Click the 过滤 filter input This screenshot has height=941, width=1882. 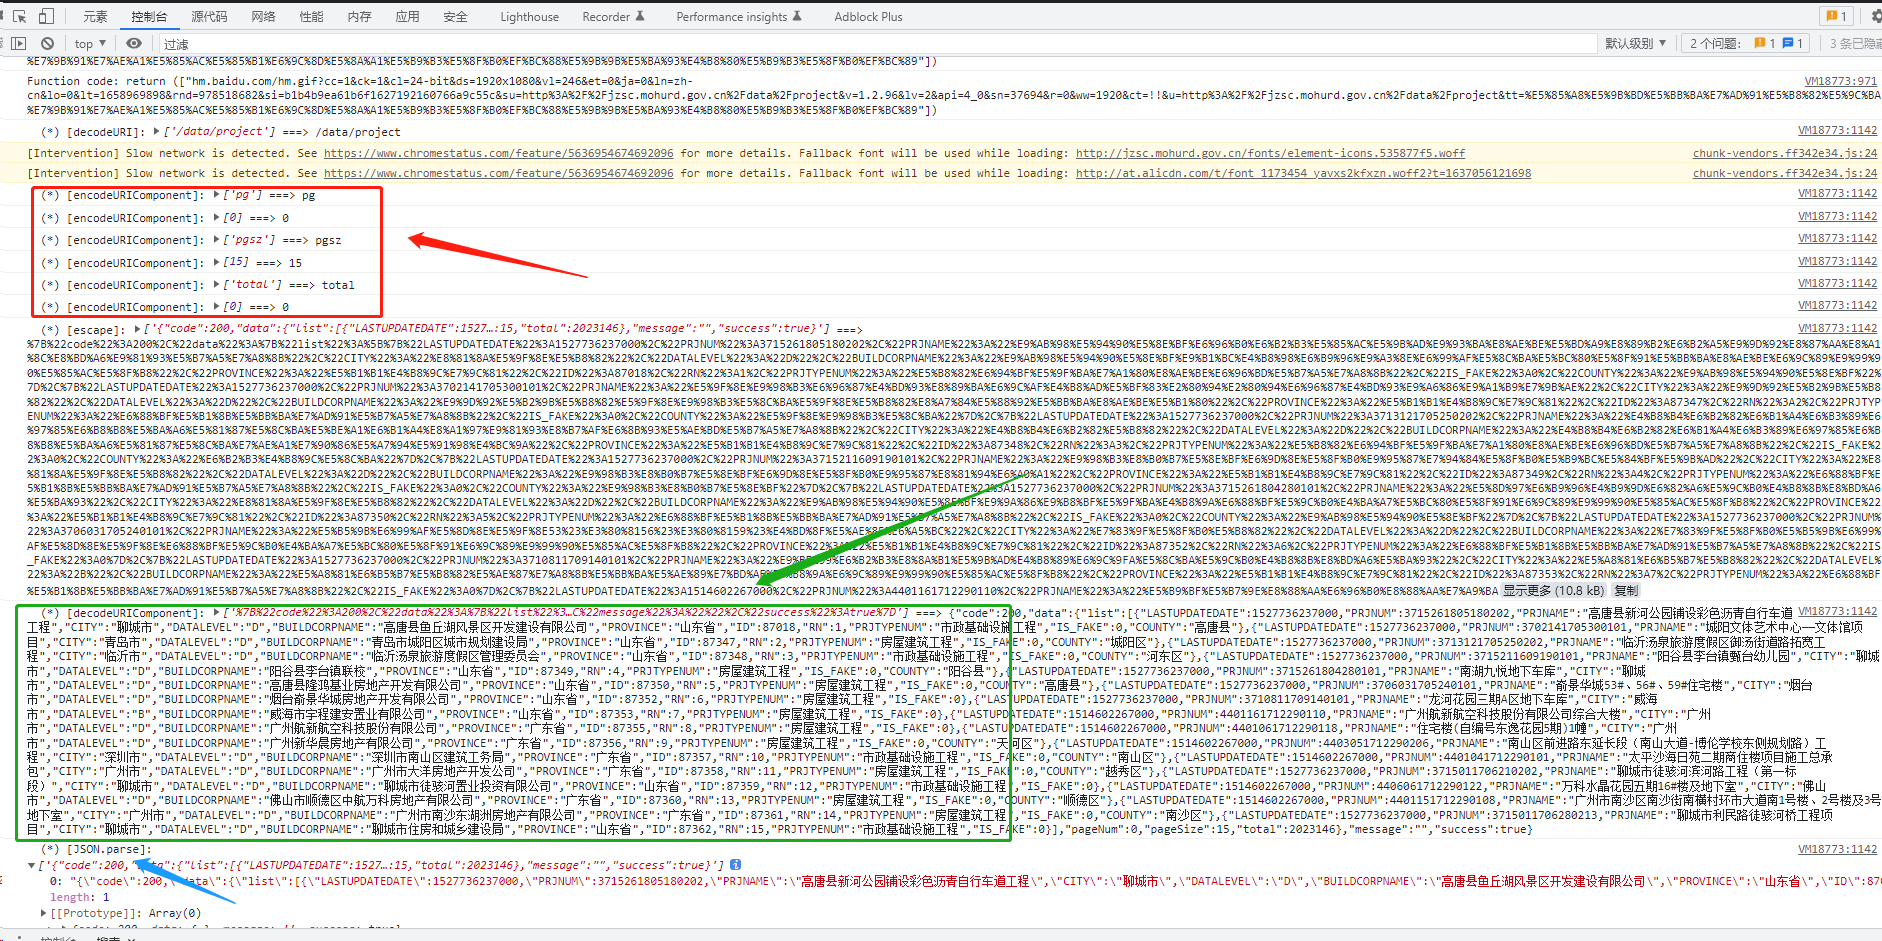pos(880,43)
